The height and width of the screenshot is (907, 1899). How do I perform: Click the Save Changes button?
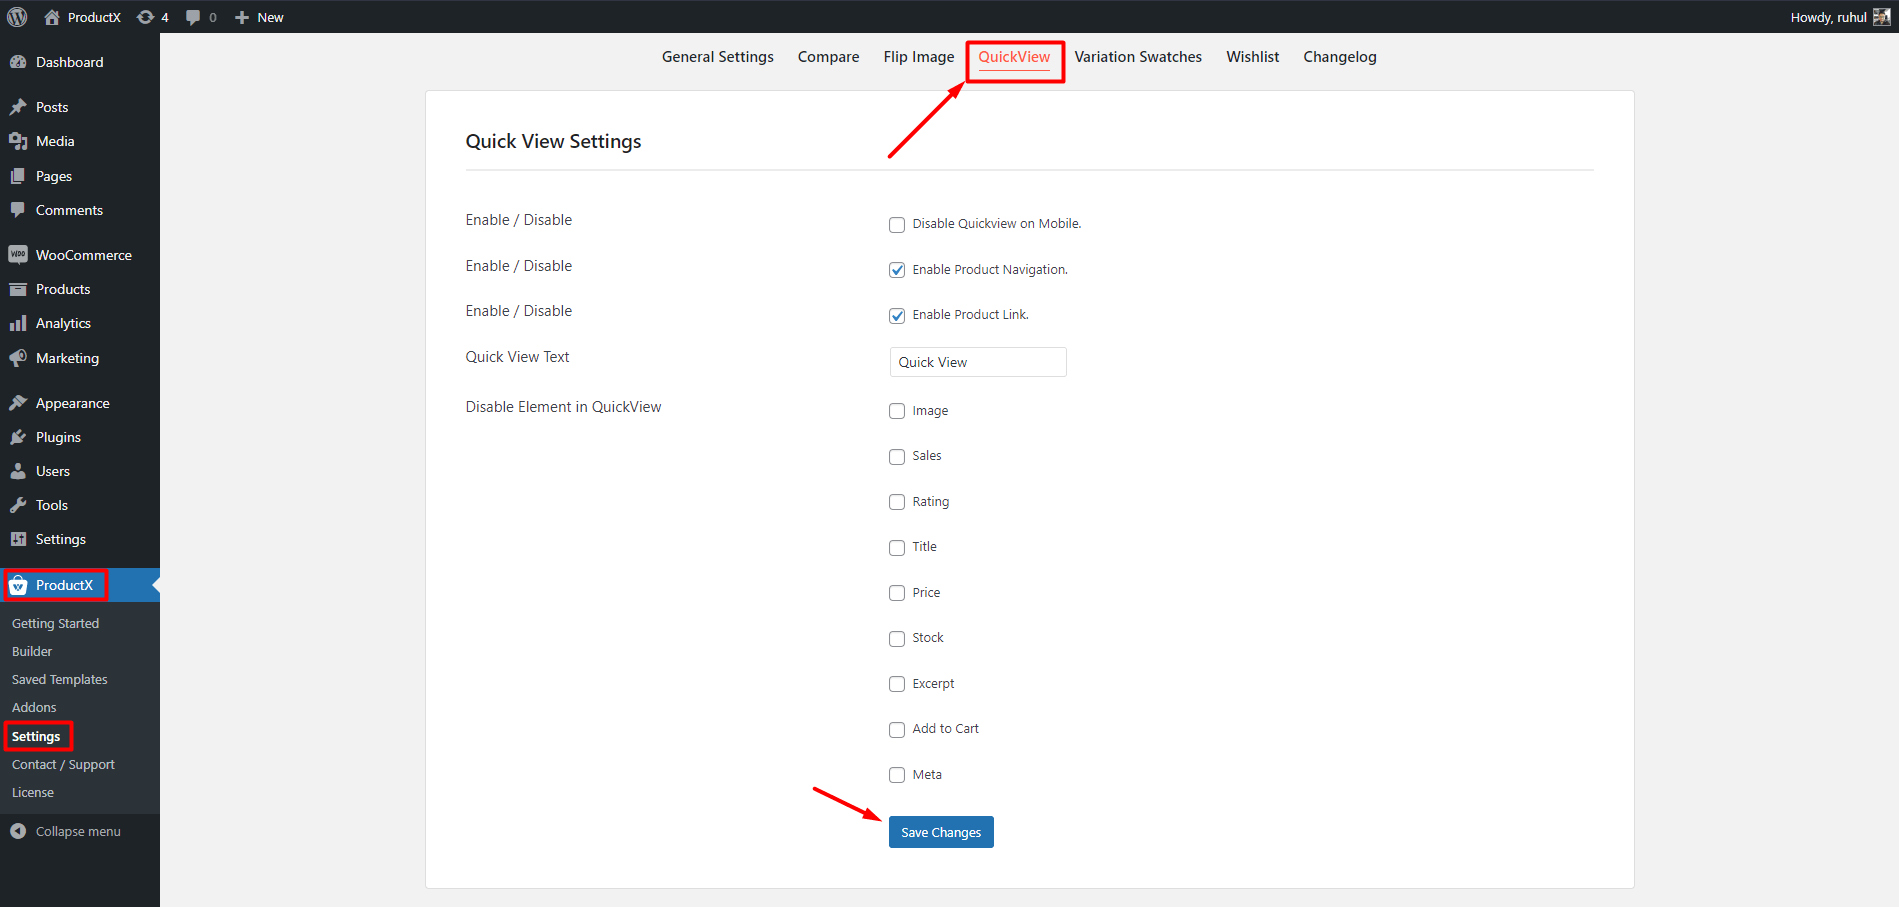[x=940, y=831]
